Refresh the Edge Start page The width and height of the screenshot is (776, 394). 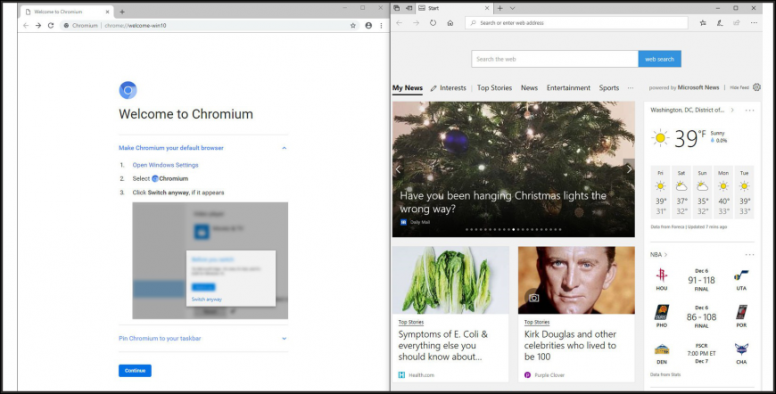pyautogui.click(x=433, y=23)
